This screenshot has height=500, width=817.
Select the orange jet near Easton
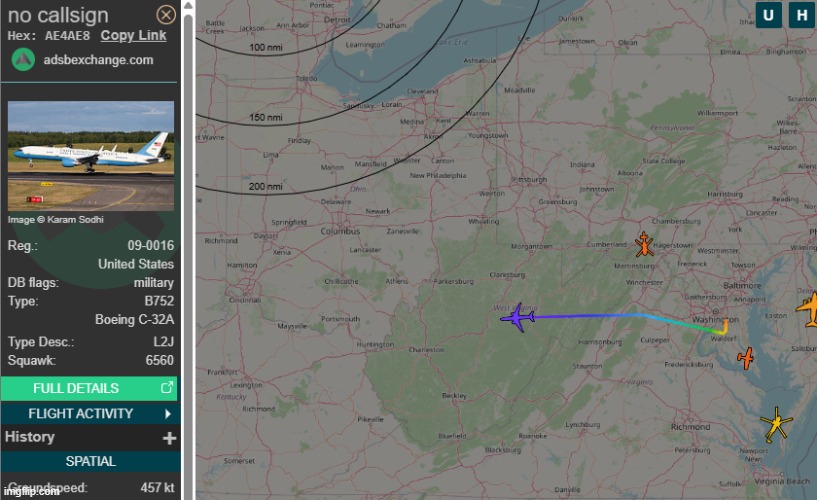tap(808, 310)
